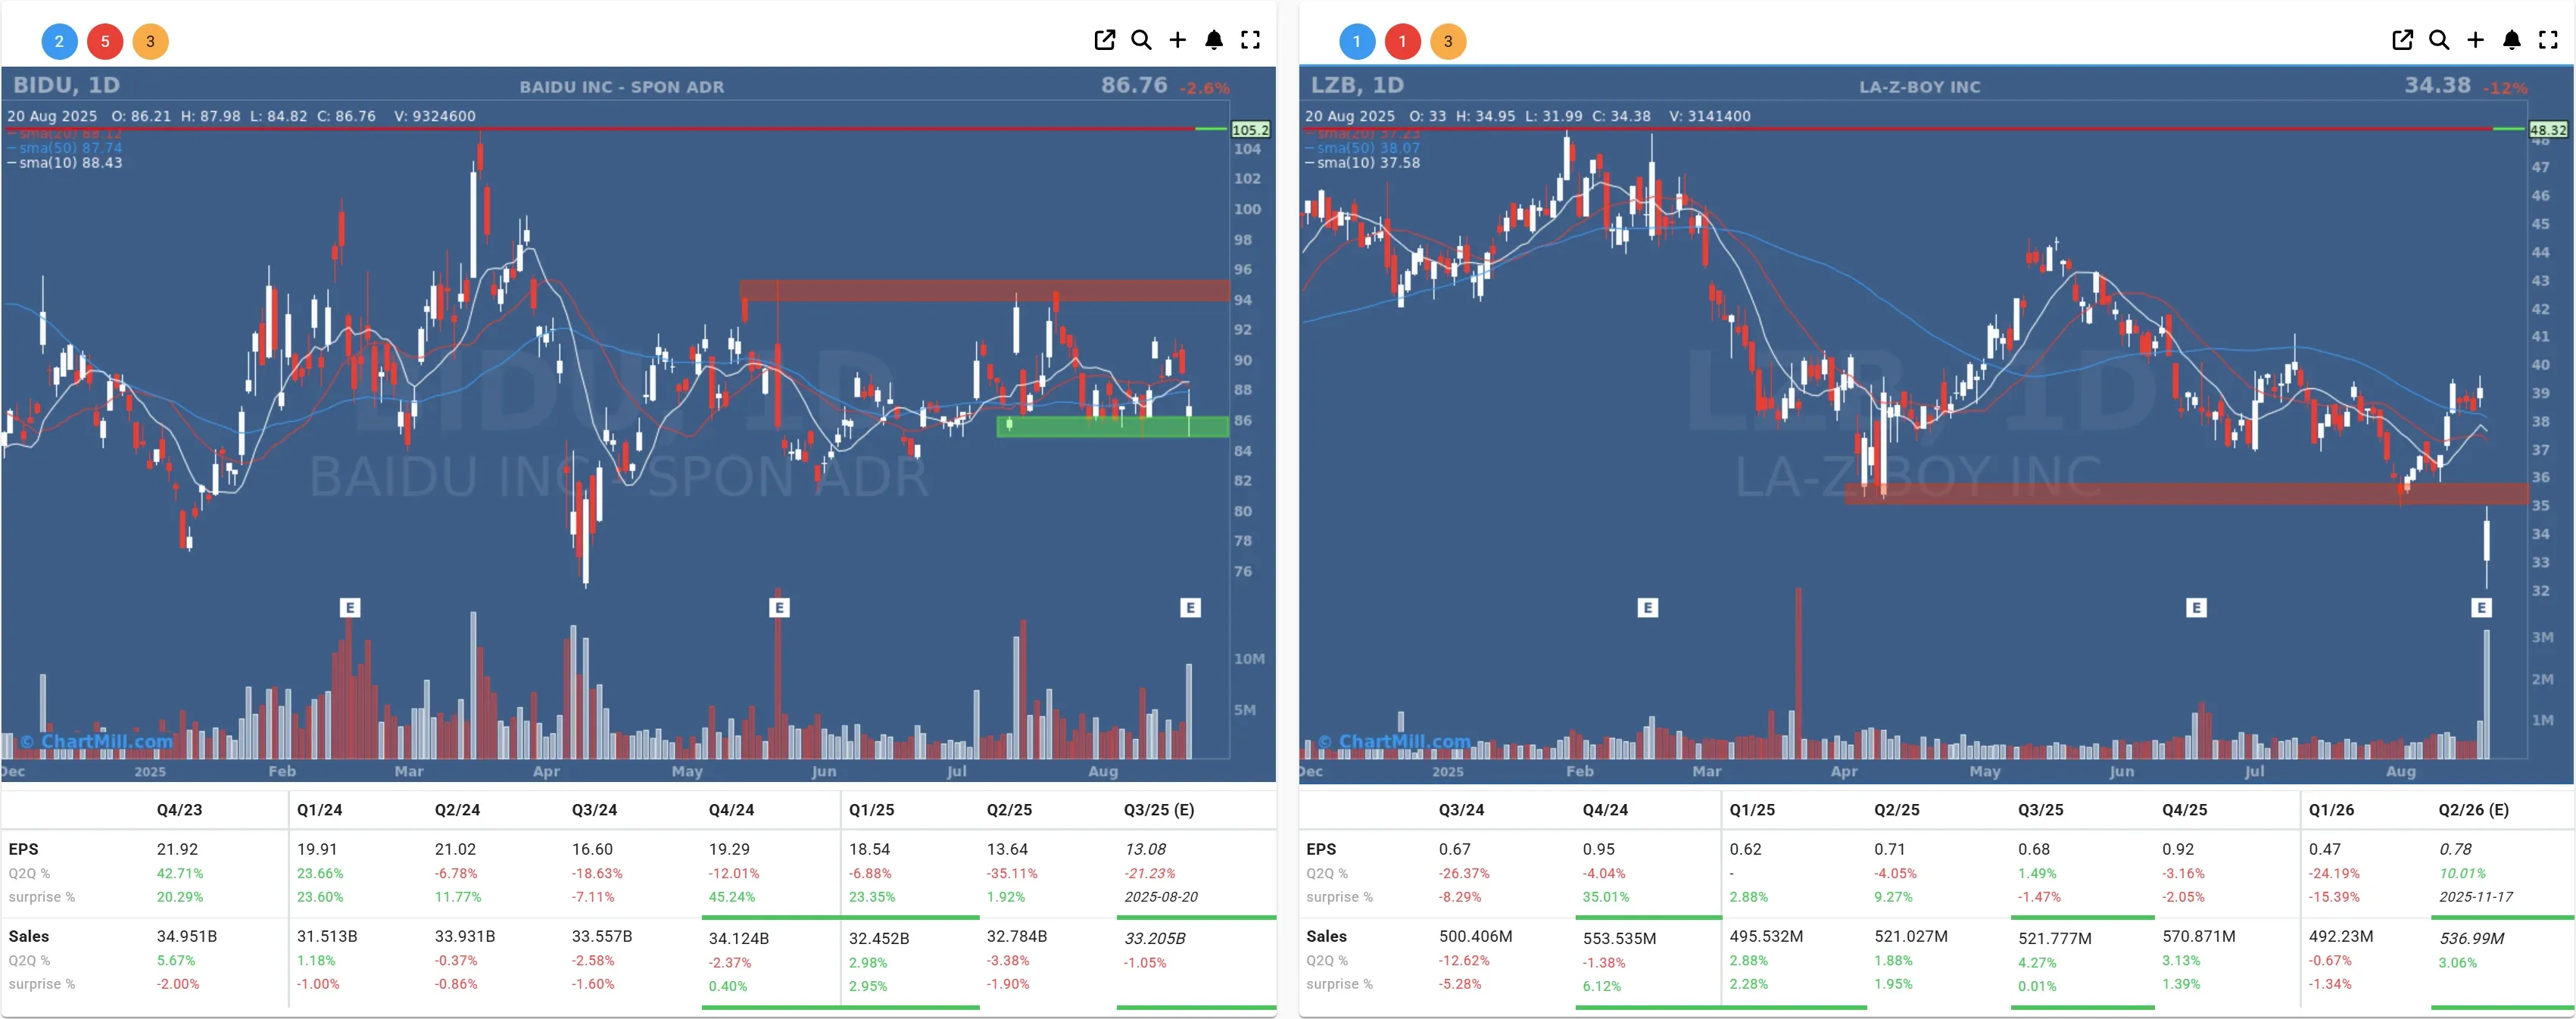The height and width of the screenshot is (1019, 2576).
Task: Click the BAIDU INC - SPON ADR title
Action: (622, 87)
